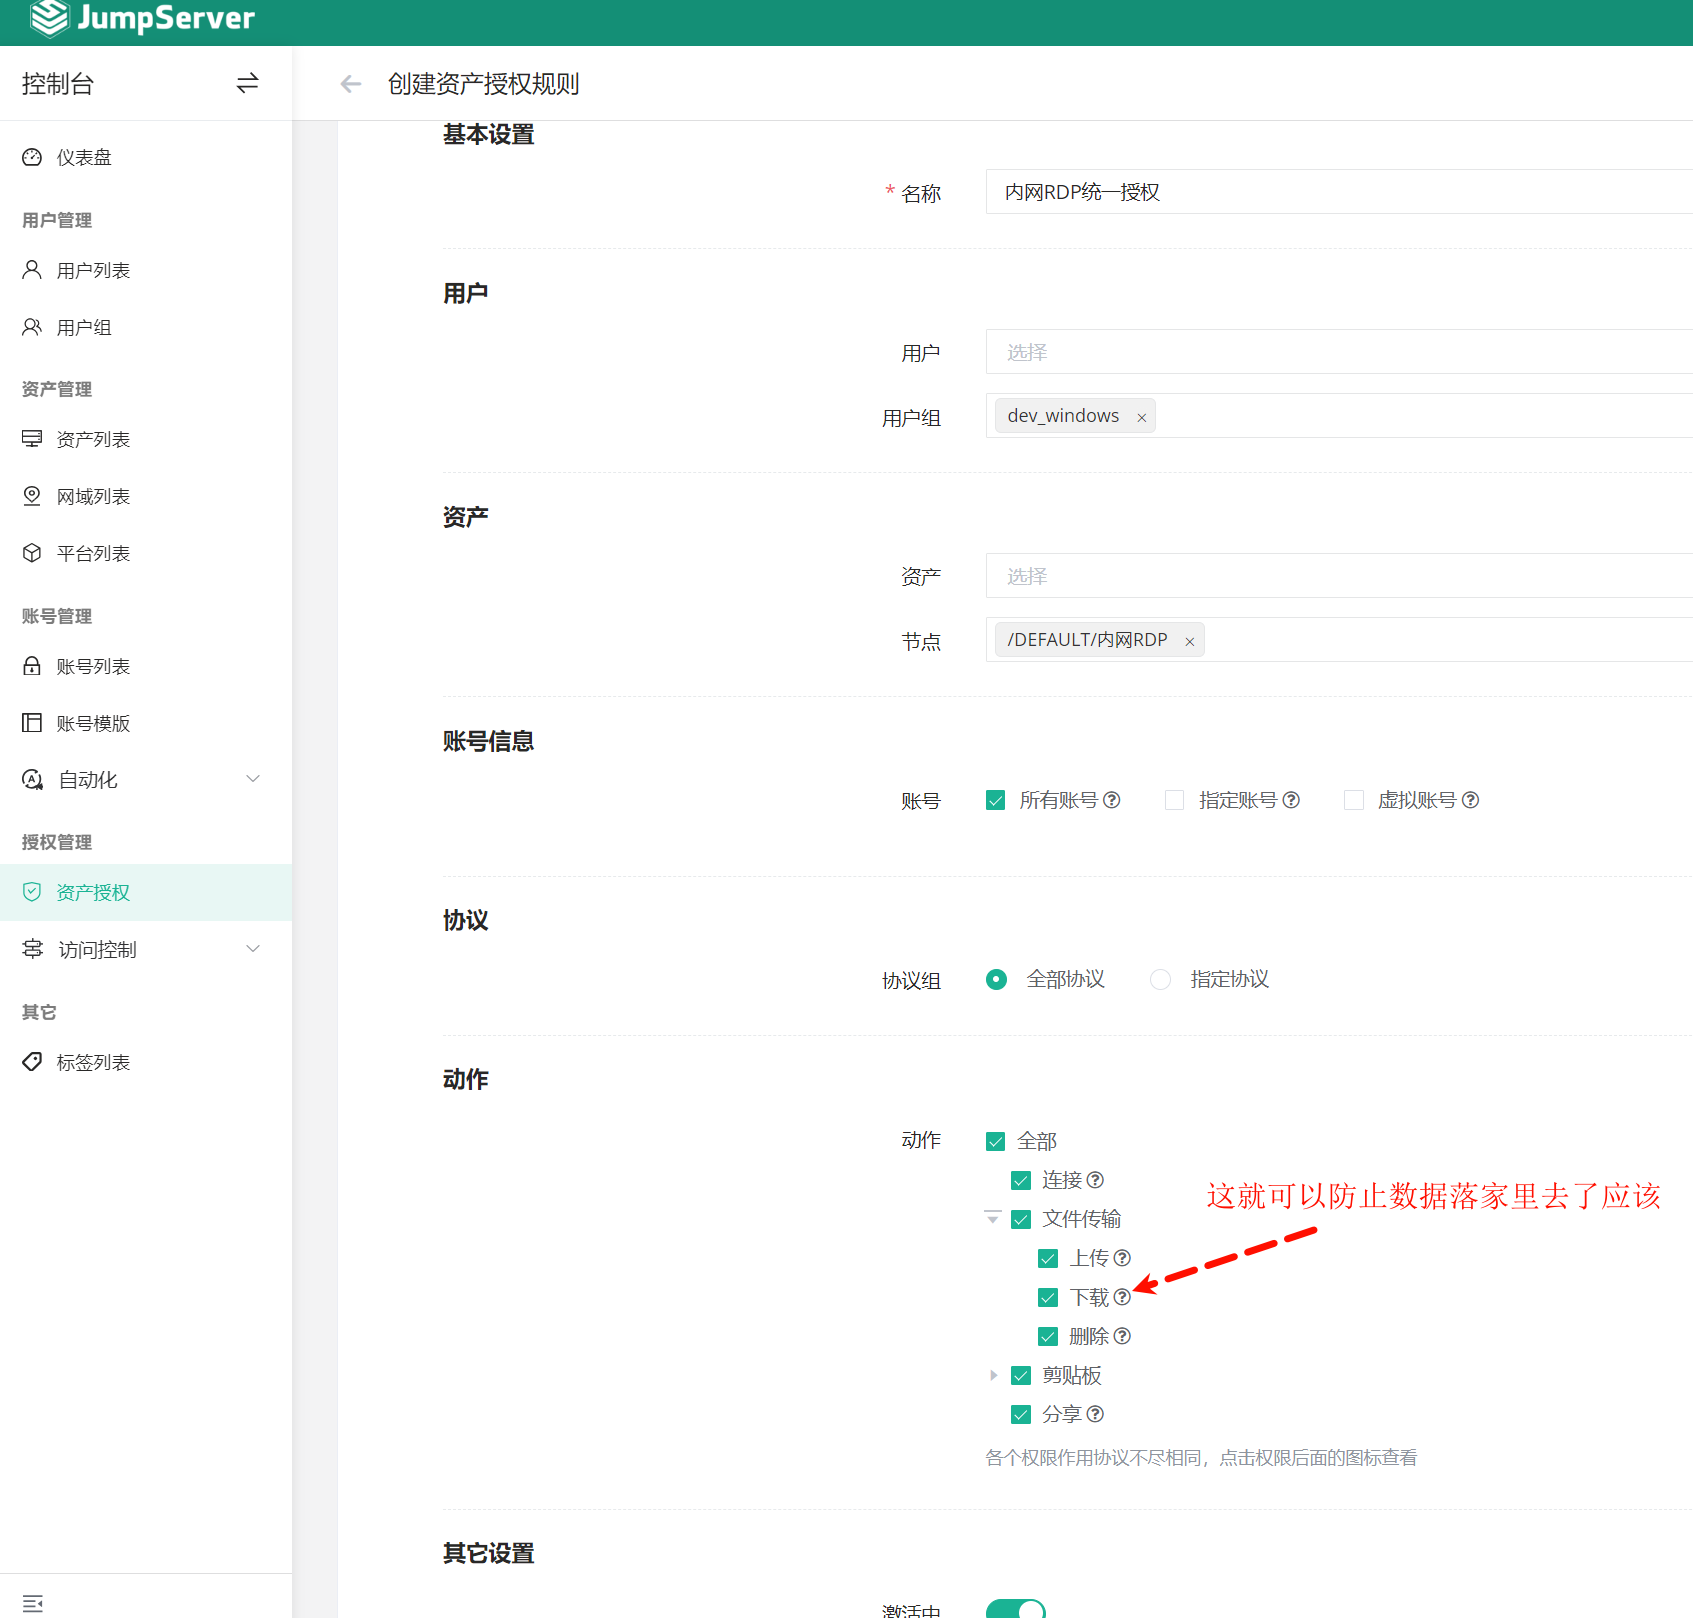Remove the dev_windows tag from user group
Screen dimensions: 1693x1618
tap(1141, 418)
